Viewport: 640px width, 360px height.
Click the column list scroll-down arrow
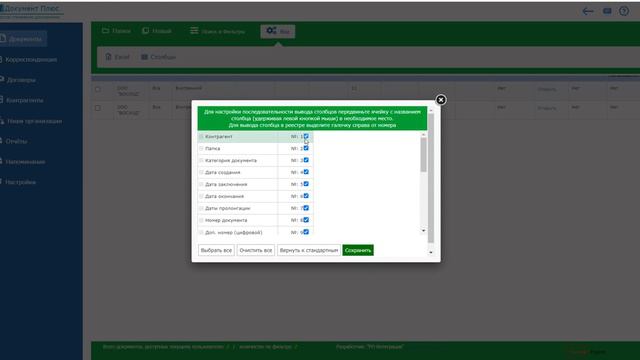(x=423, y=231)
